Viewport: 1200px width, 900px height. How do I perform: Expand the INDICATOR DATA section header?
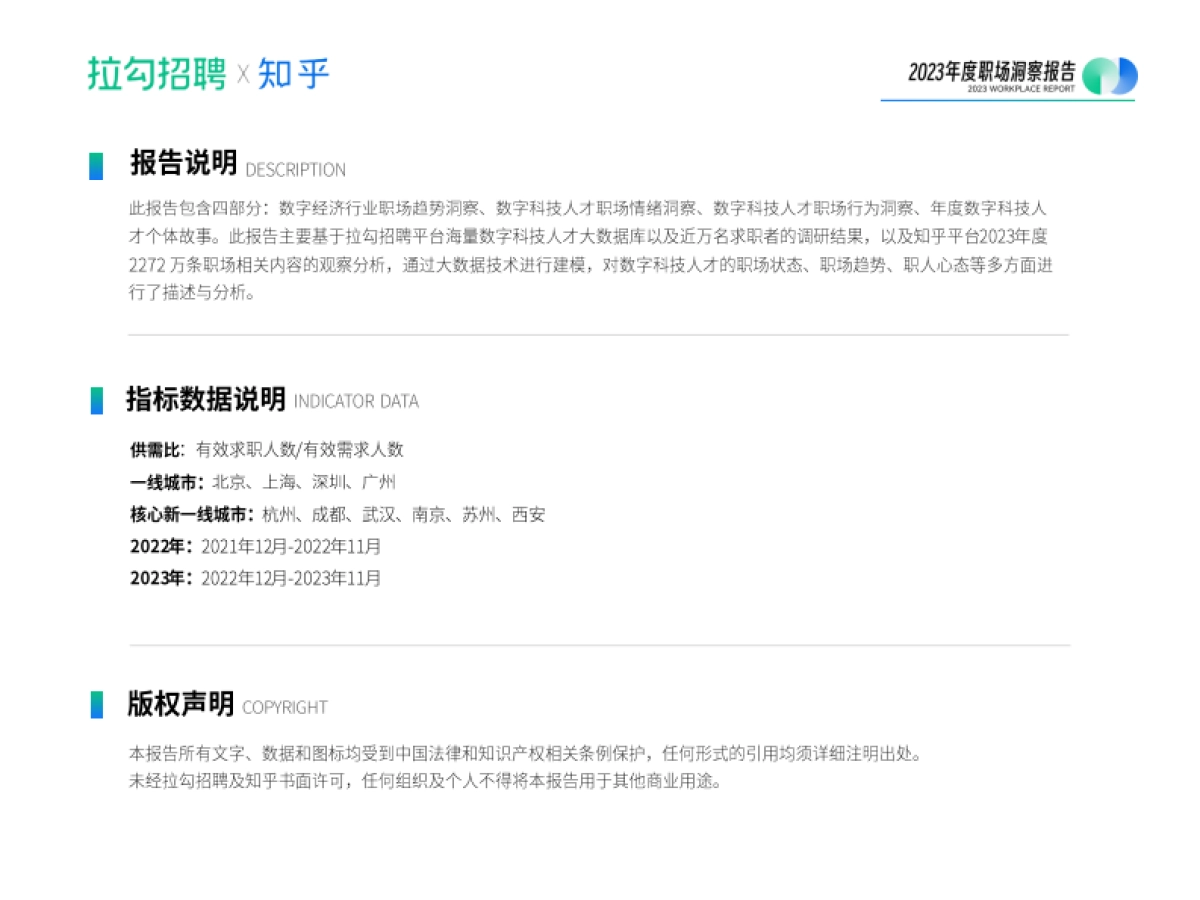(355, 402)
